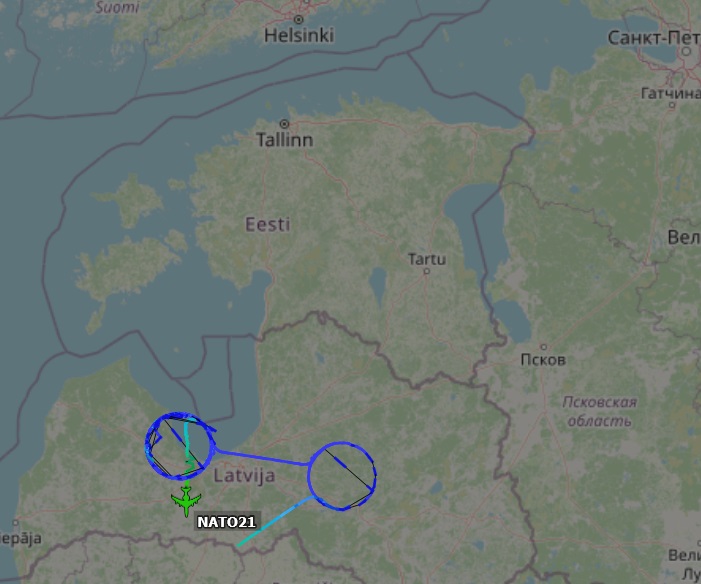
Task: Click the Helsinki map label
Action: tap(299, 36)
